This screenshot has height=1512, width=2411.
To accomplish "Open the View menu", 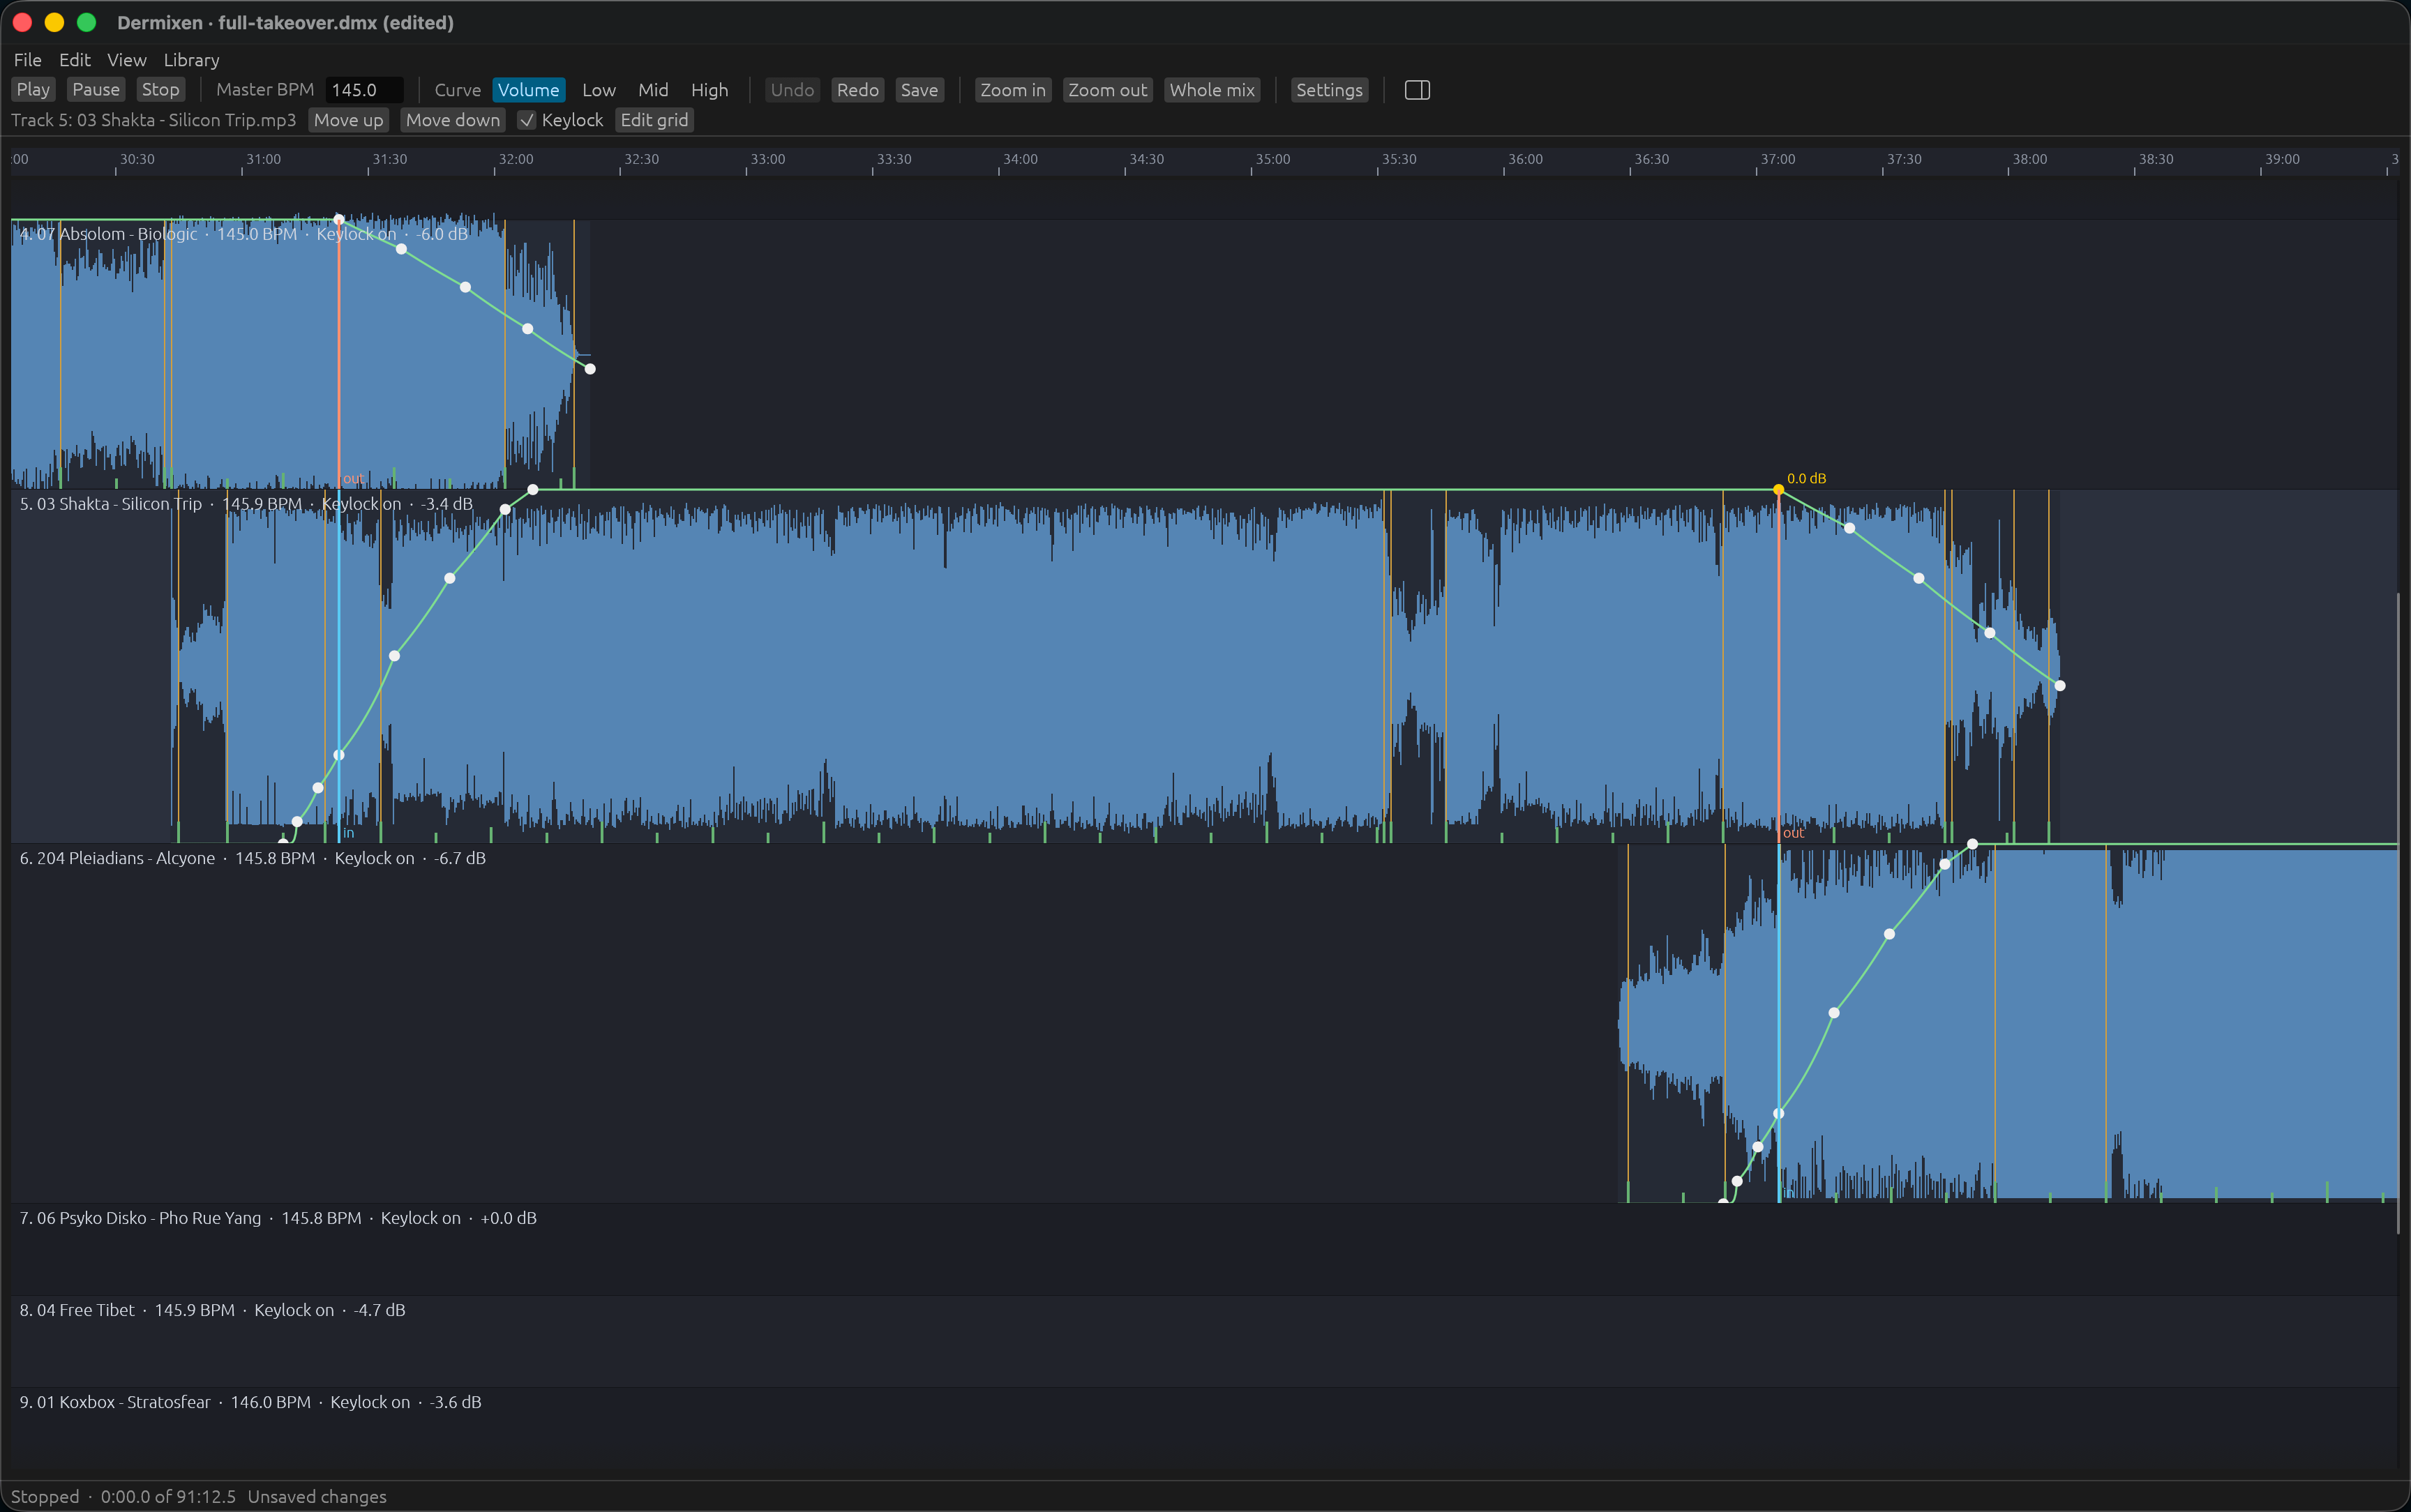I will [x=127, y=60].
